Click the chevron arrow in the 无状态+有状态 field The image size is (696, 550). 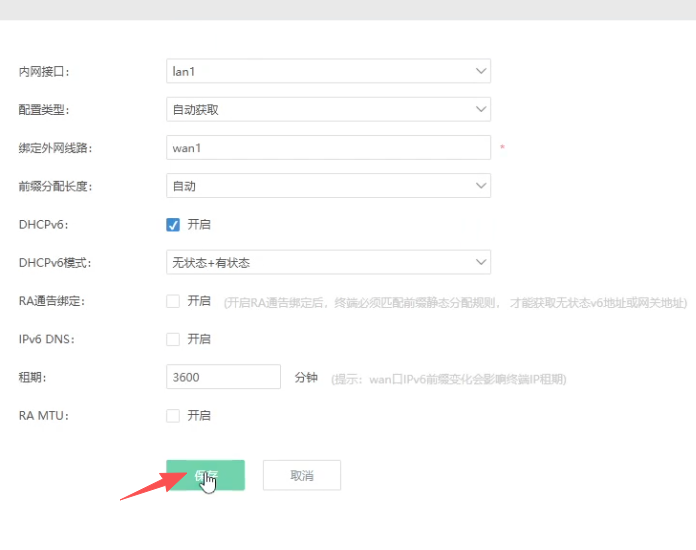pos(481,262)
